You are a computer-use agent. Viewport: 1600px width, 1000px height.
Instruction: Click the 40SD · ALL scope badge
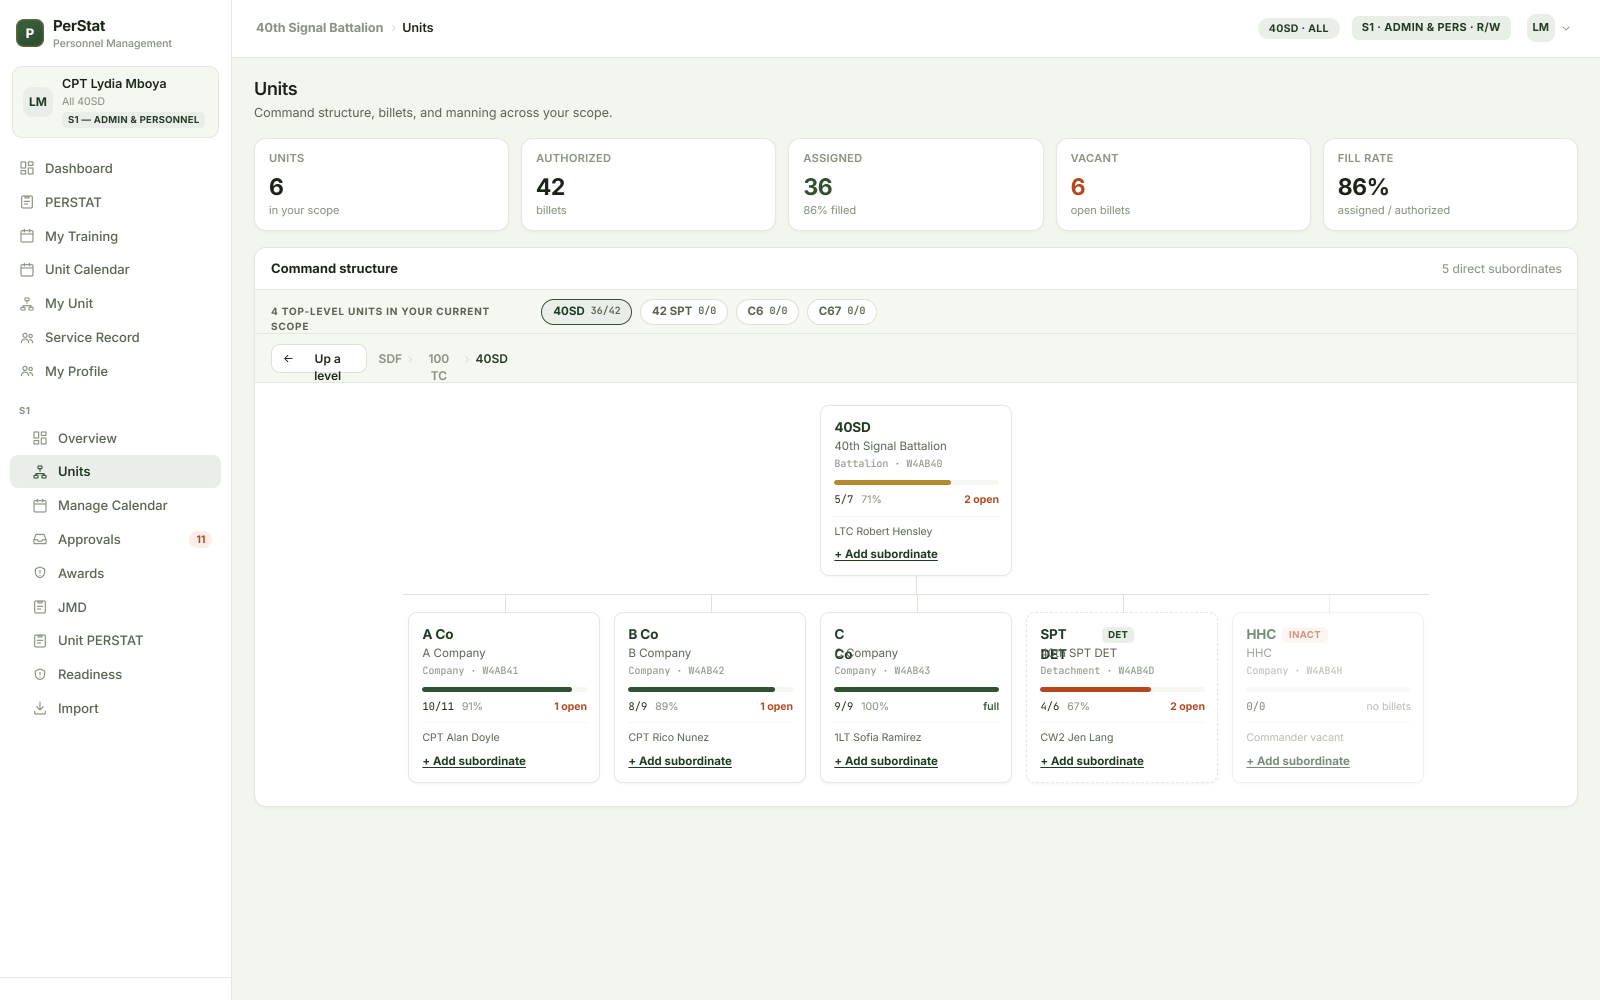click(x=1298, y=28)
